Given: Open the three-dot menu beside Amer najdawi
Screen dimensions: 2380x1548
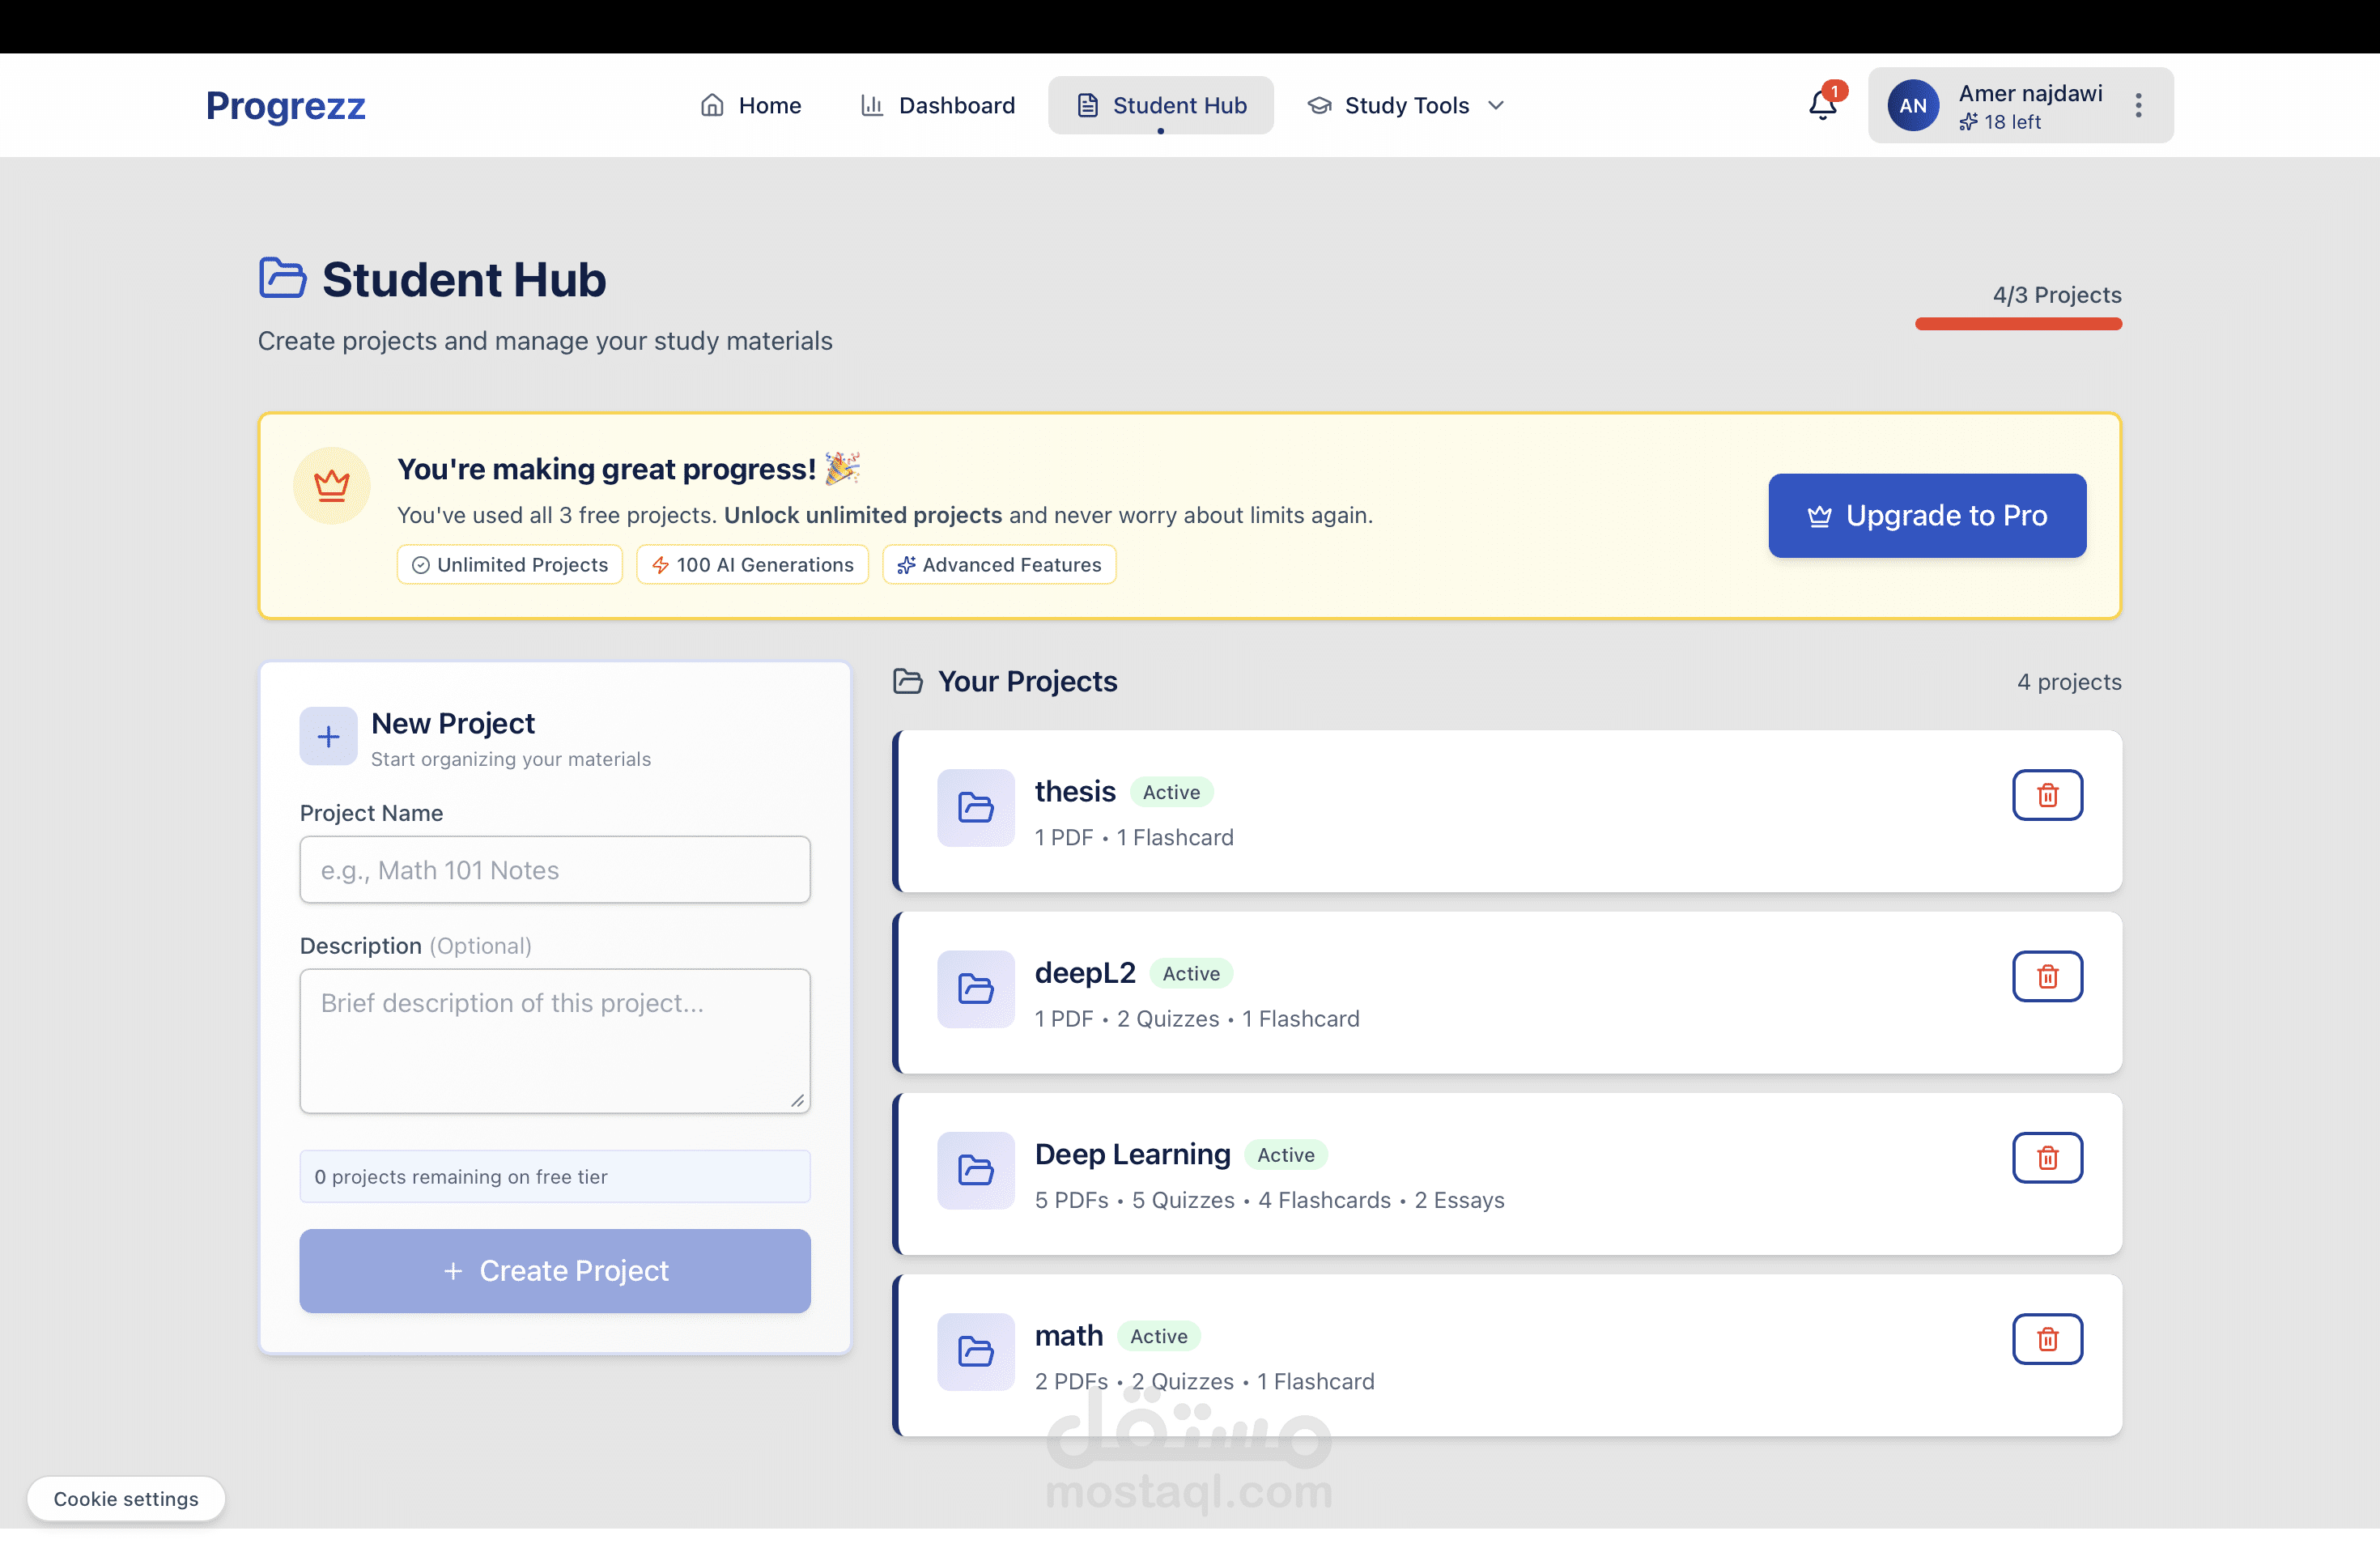Looking at the screenshot, I should pyautogui.click(x=2138, y=105).
